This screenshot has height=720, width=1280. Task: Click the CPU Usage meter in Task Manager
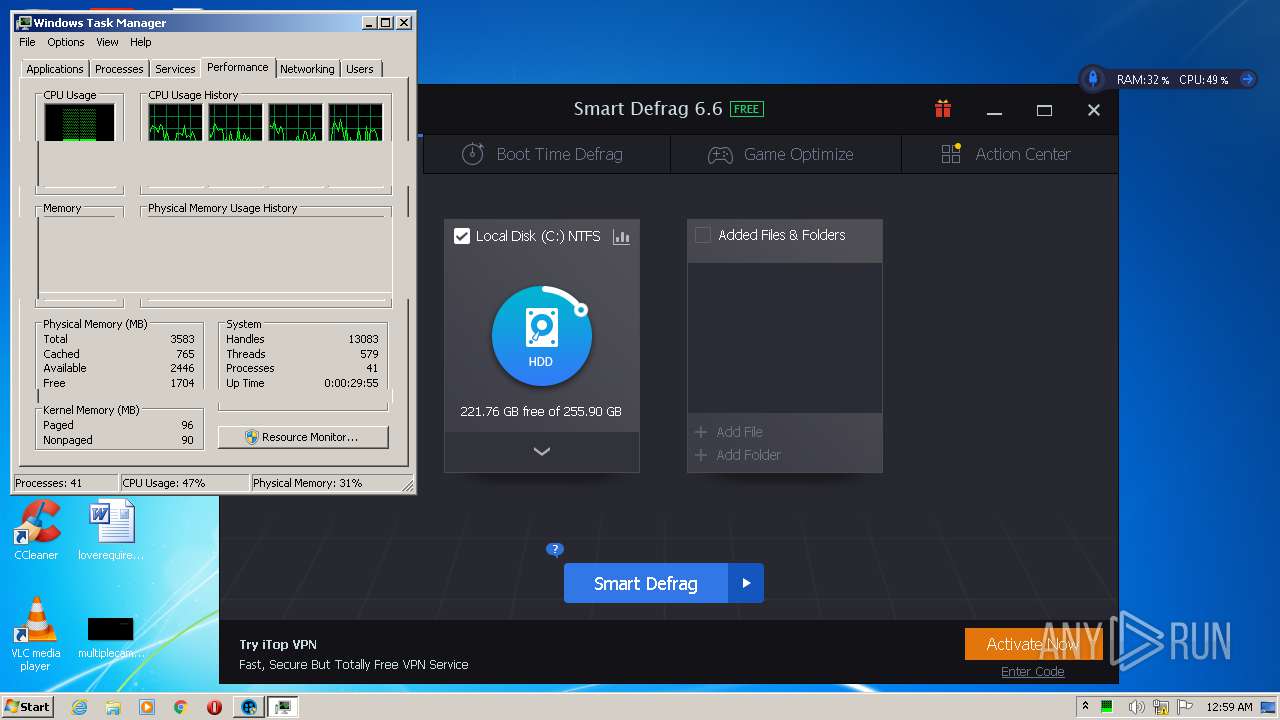(x=79, y=123)
